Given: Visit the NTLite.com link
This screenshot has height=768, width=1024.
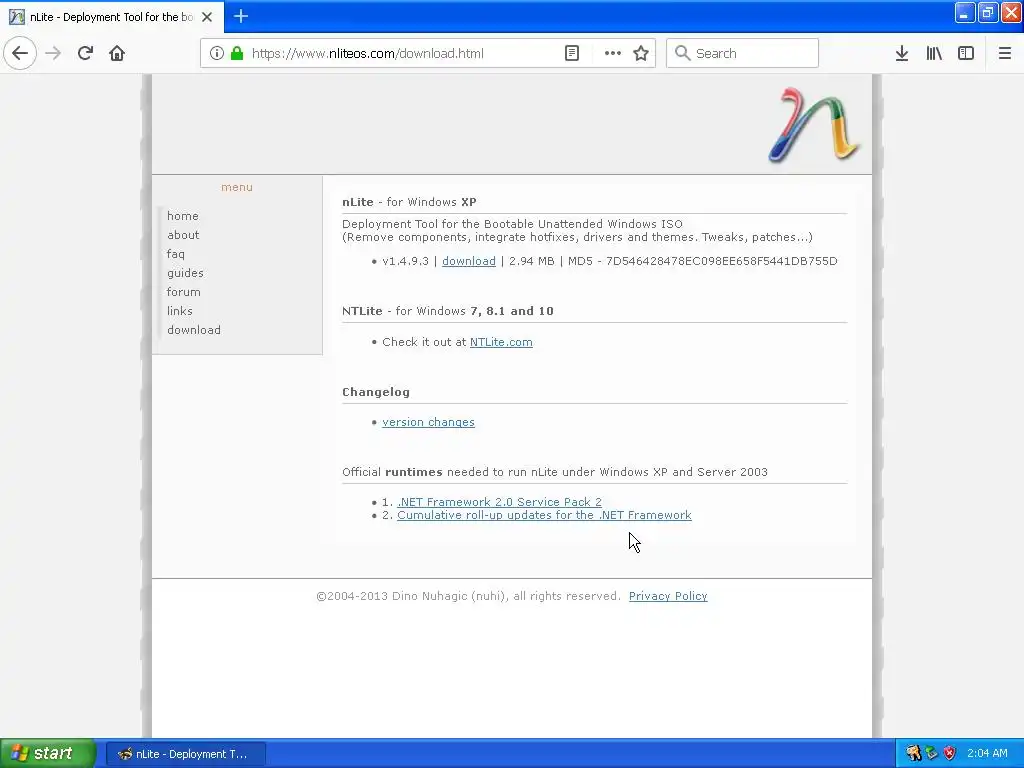Looking at the screenshot, I should [501, 342].
